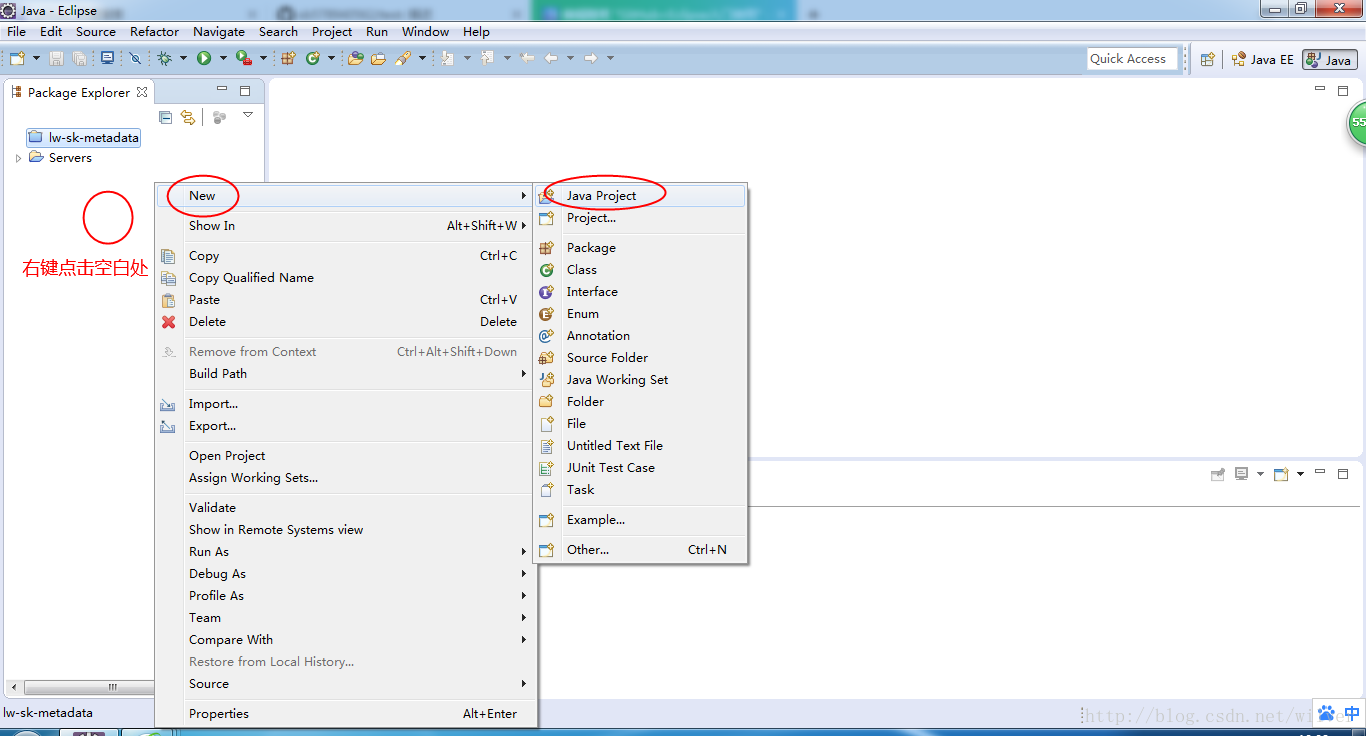This screenshot has height=736, width=1366.
Task: Click the Open Type toolbar icon
Action: [355, 58]
